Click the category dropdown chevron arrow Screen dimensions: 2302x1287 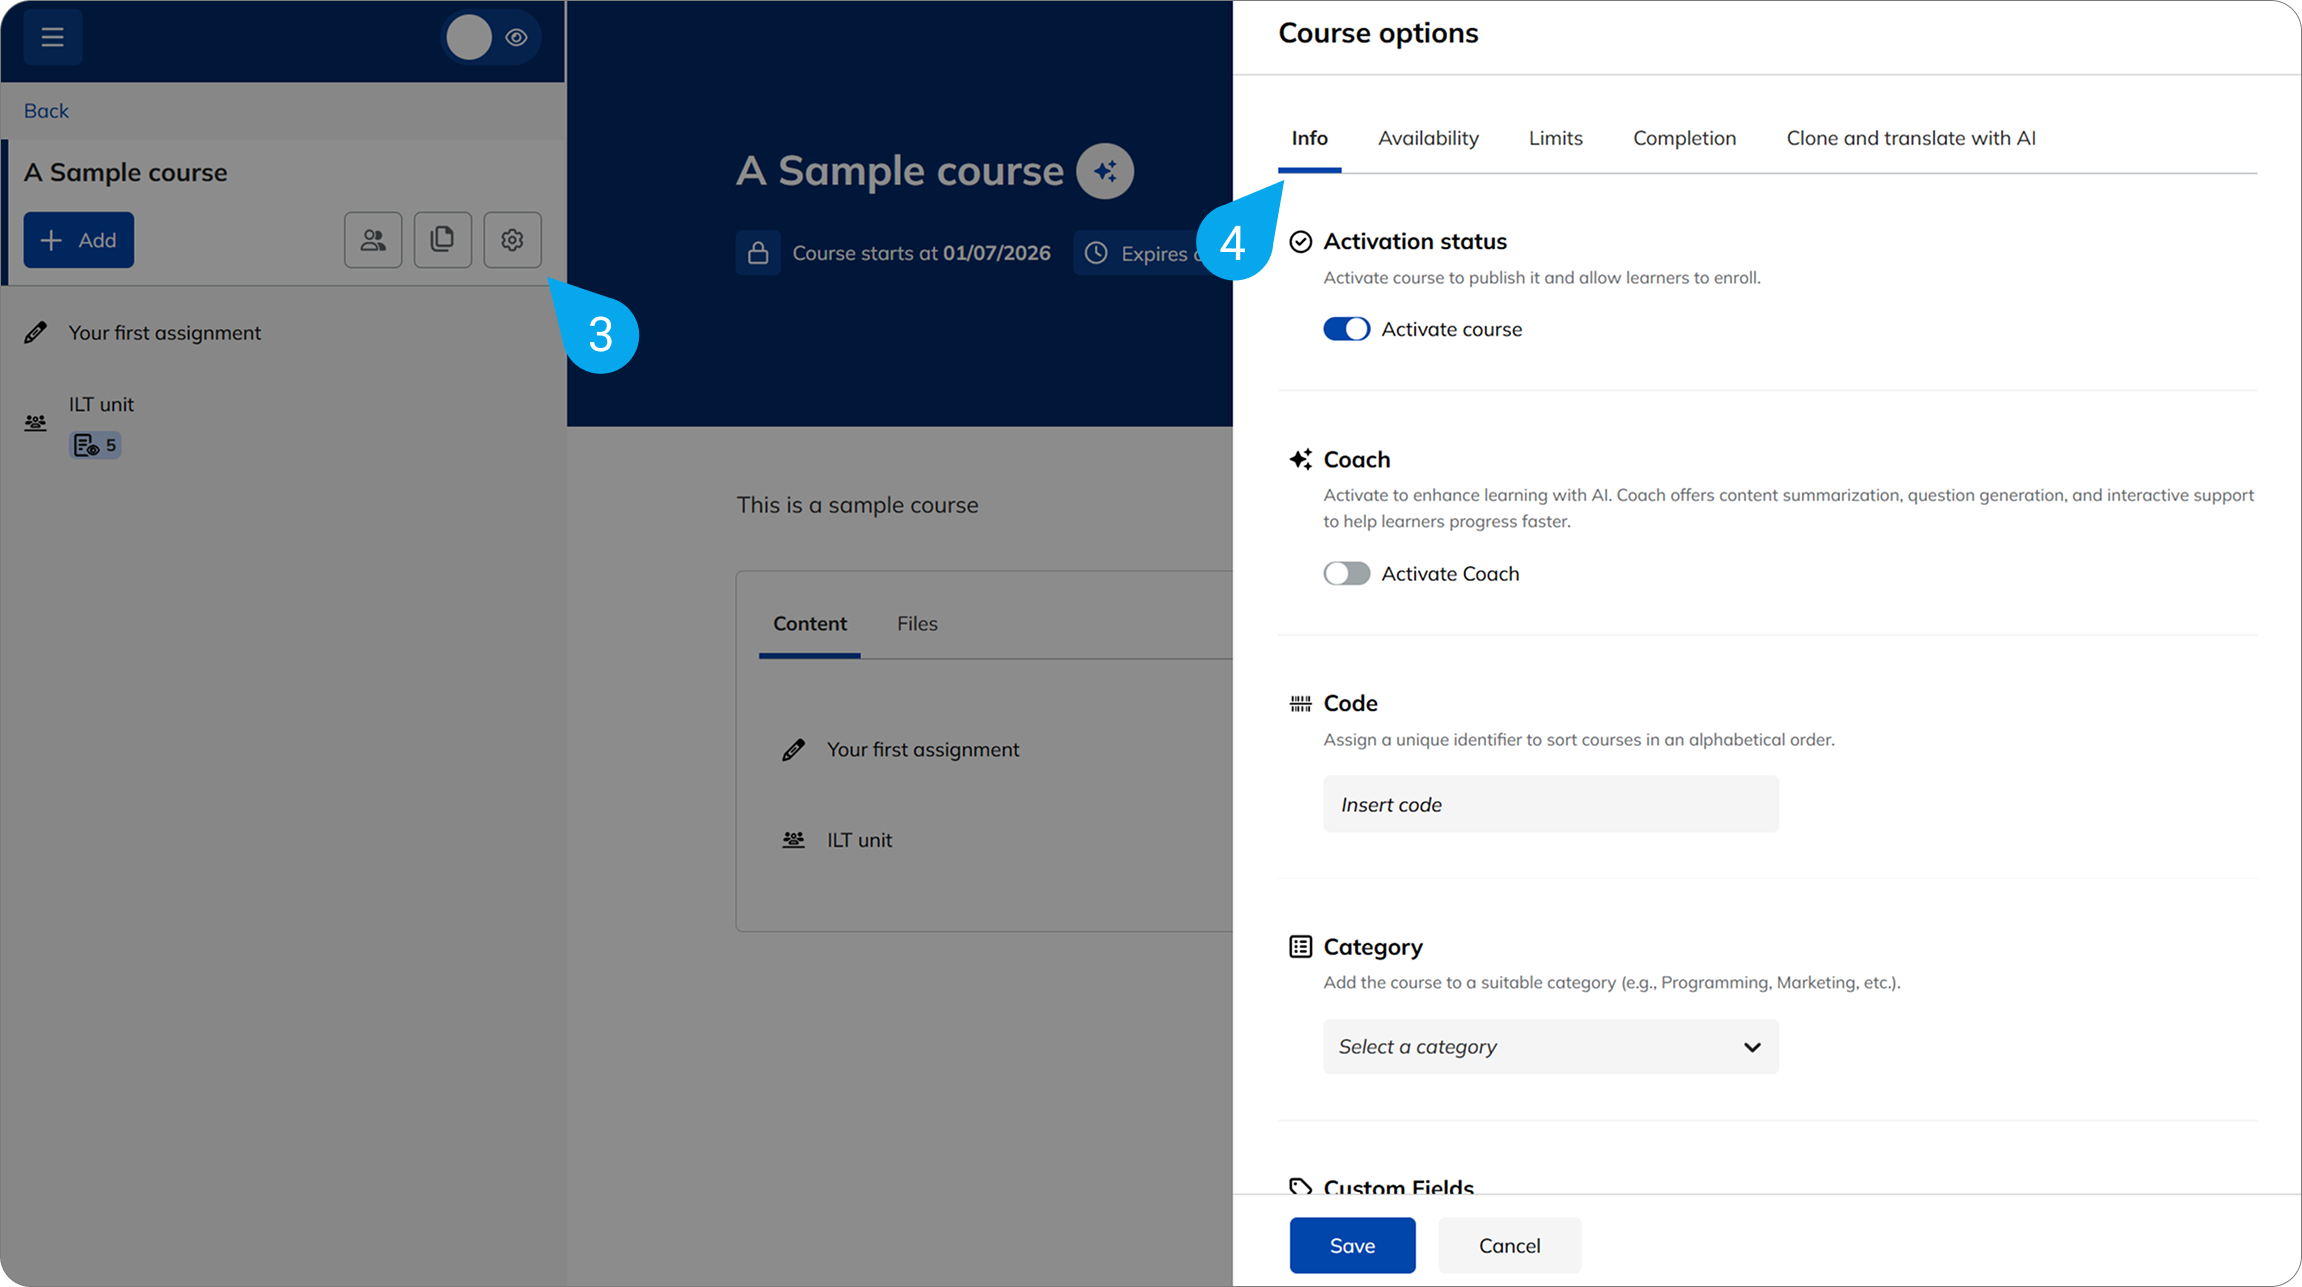pos(1751,1047)
